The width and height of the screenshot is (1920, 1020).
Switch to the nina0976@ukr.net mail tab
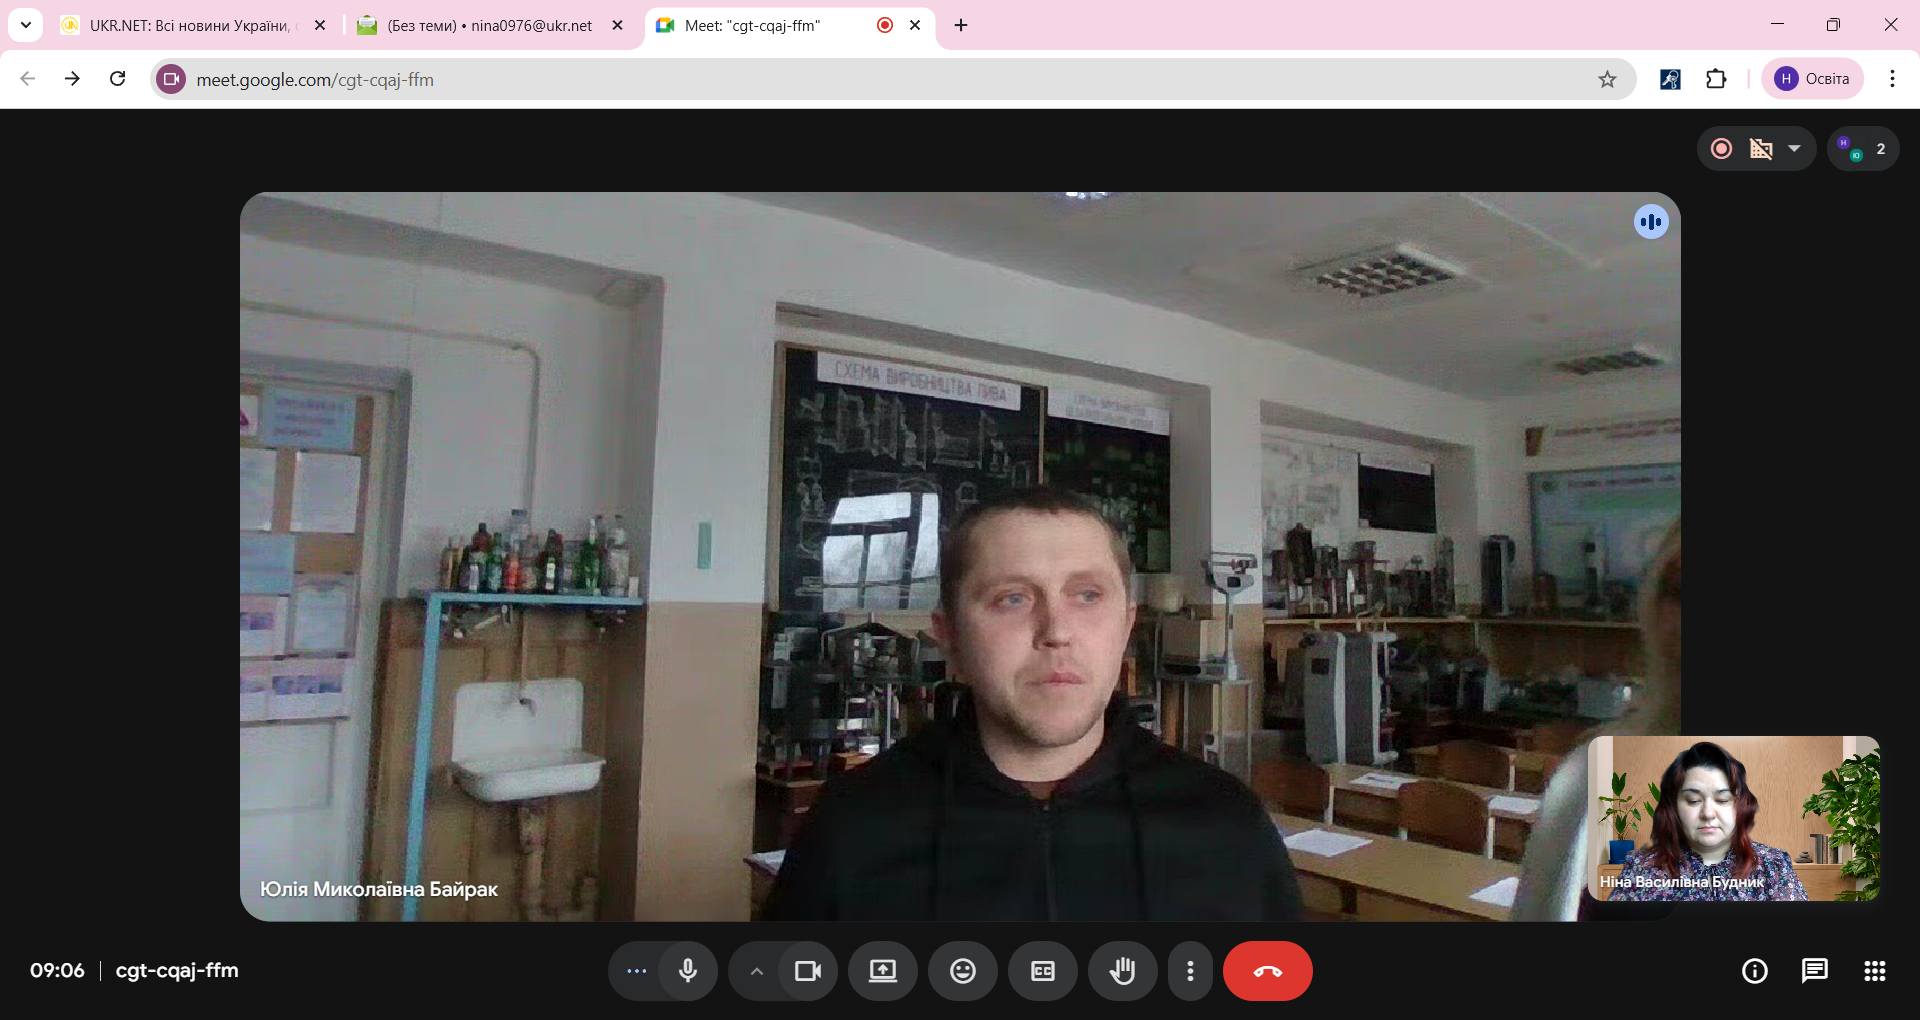(x=489, y=26)
